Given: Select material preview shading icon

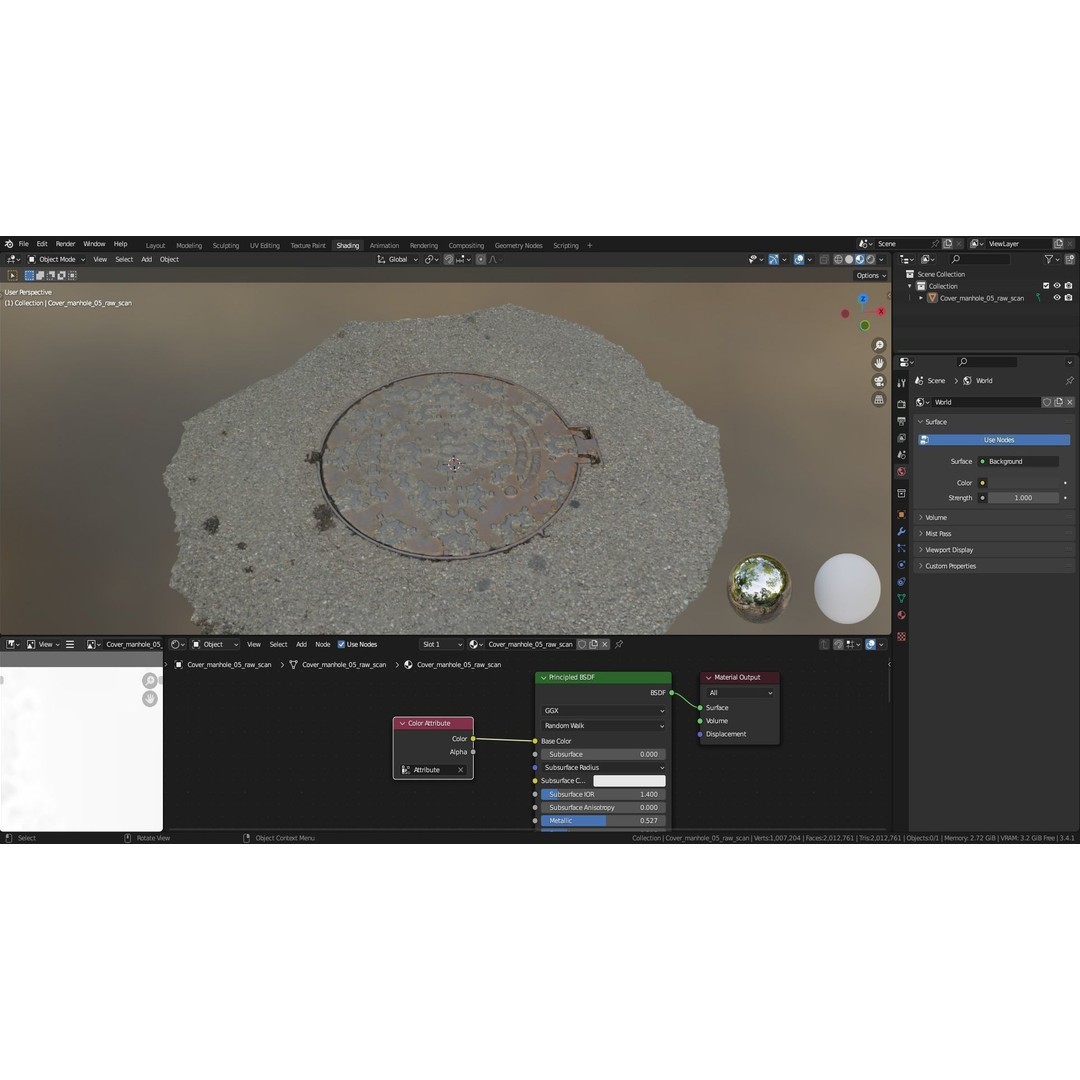Looking at the screenshot, I should click(860, 260).
